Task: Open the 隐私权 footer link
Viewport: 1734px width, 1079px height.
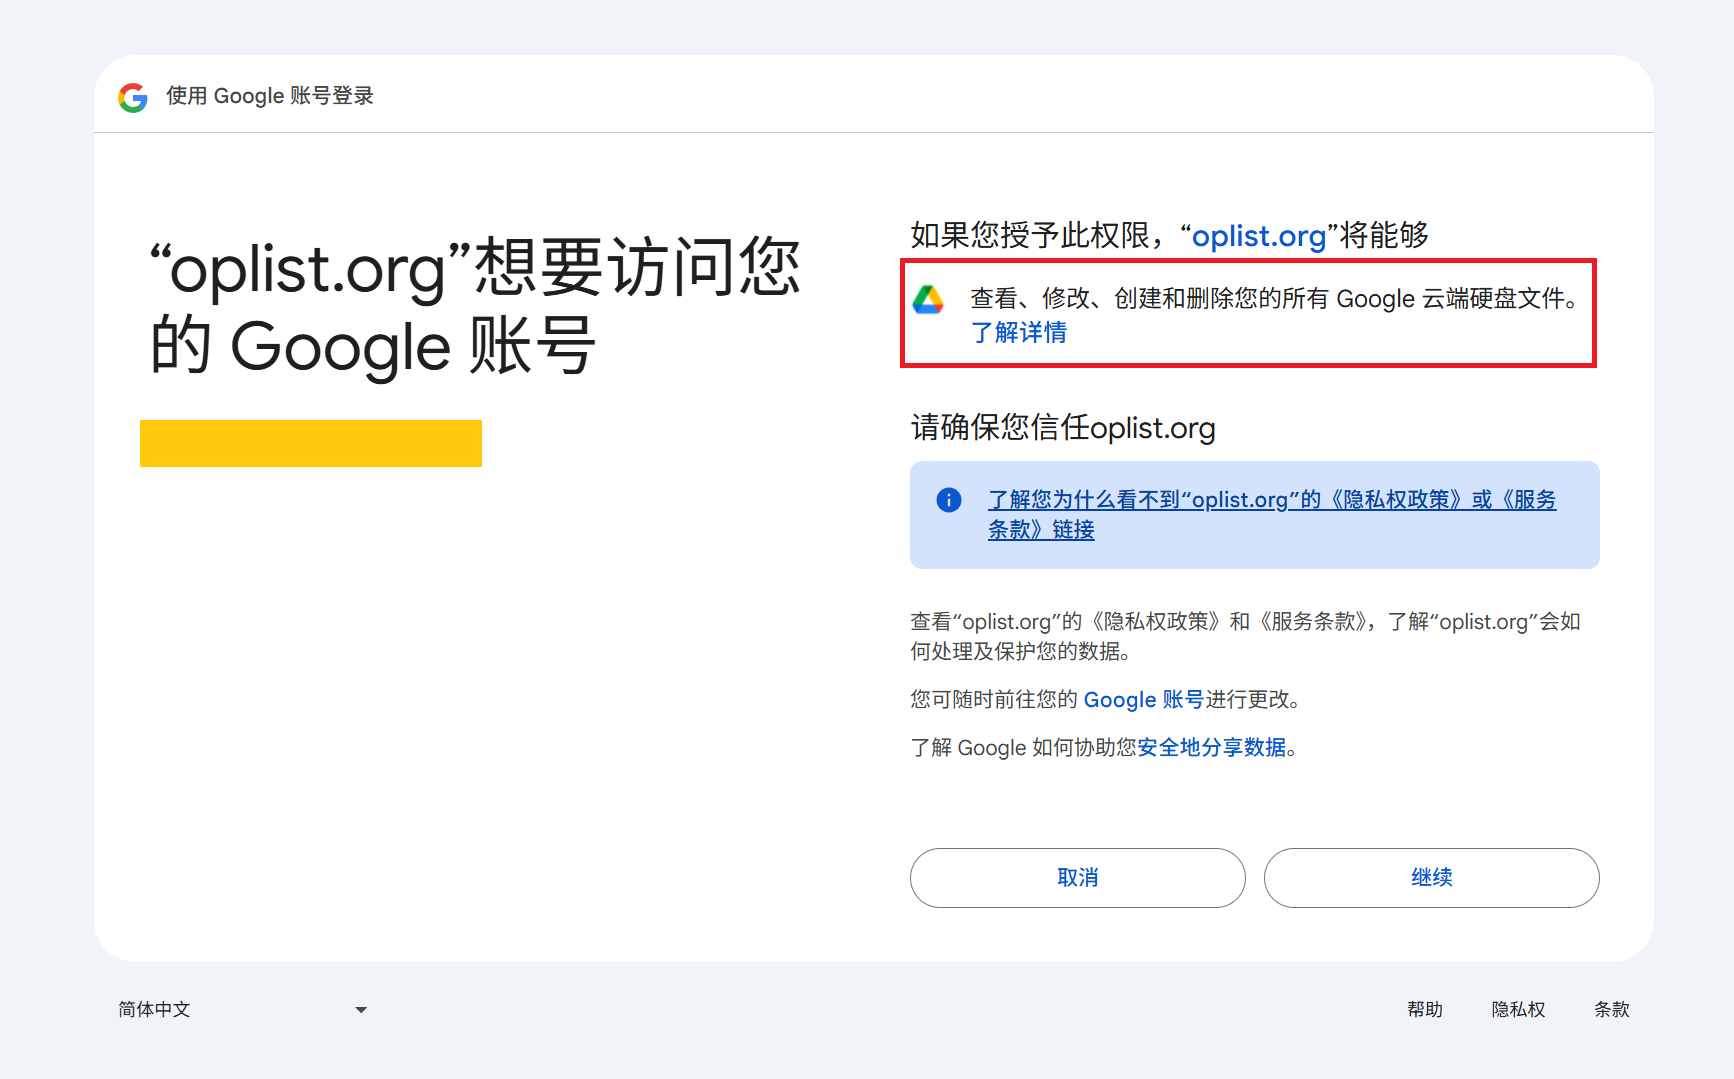Action: point(1518,1009)
